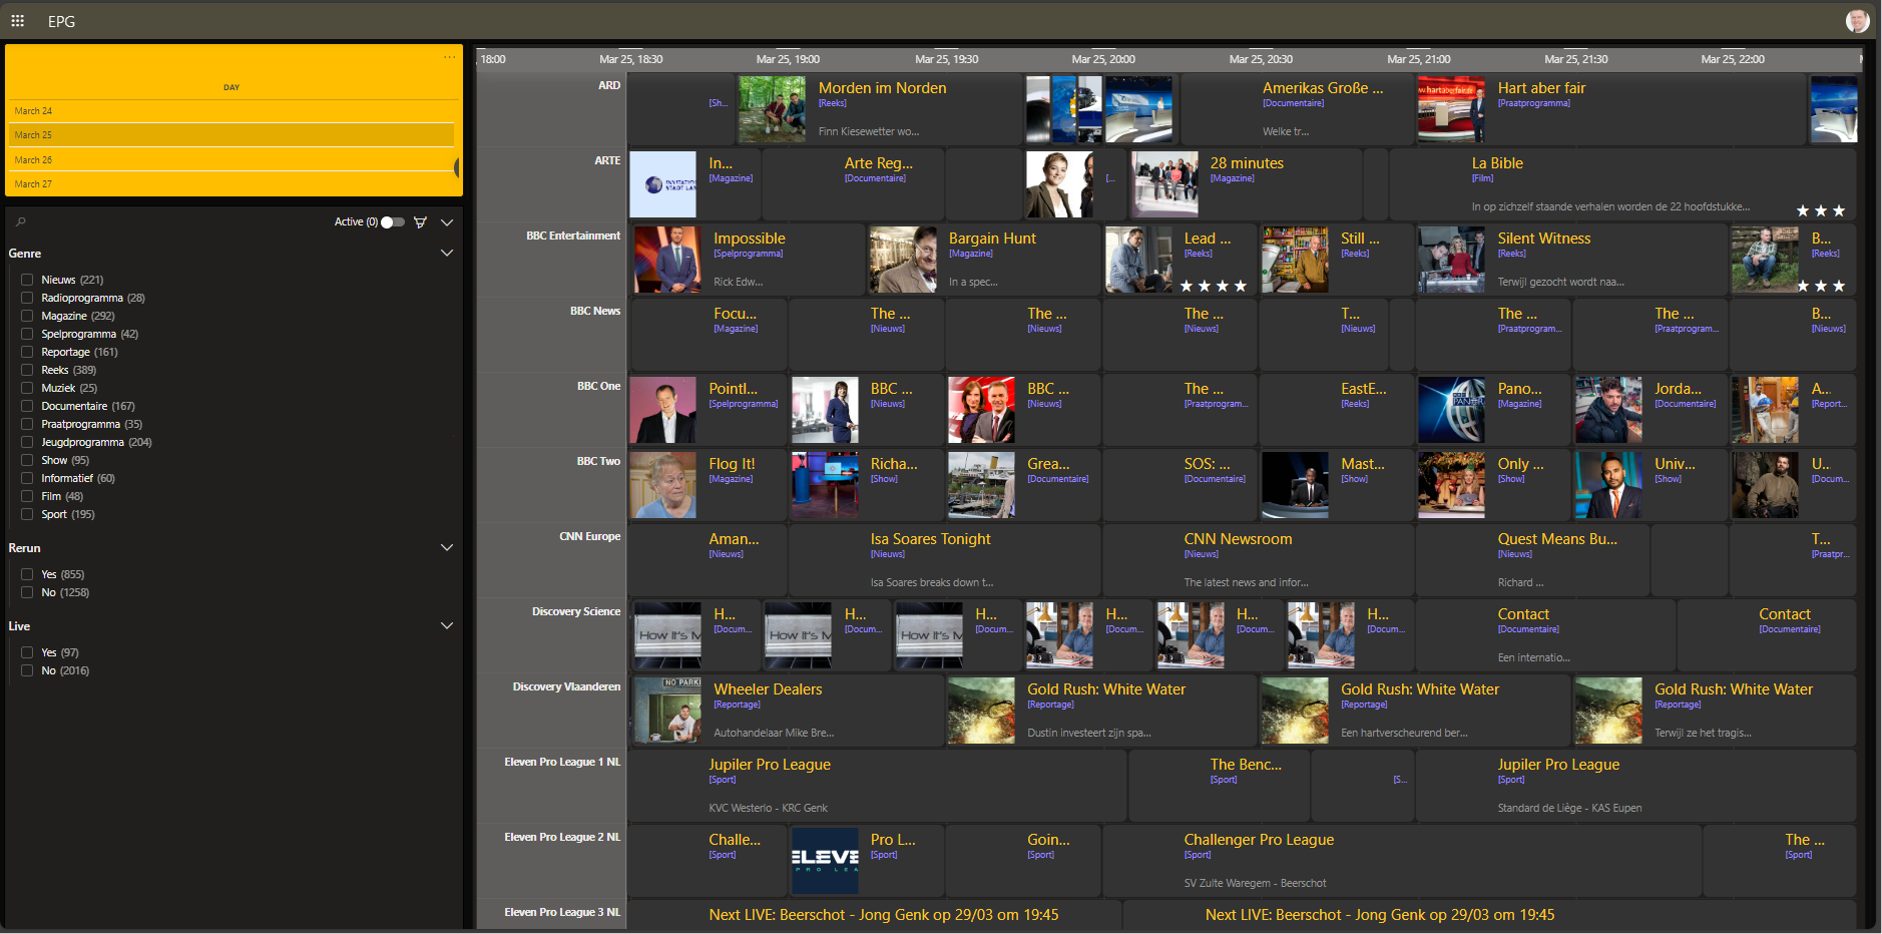Check the Documentaire genre checkbox
Viewport: 1882px width, 934px height.
point(27,406)
